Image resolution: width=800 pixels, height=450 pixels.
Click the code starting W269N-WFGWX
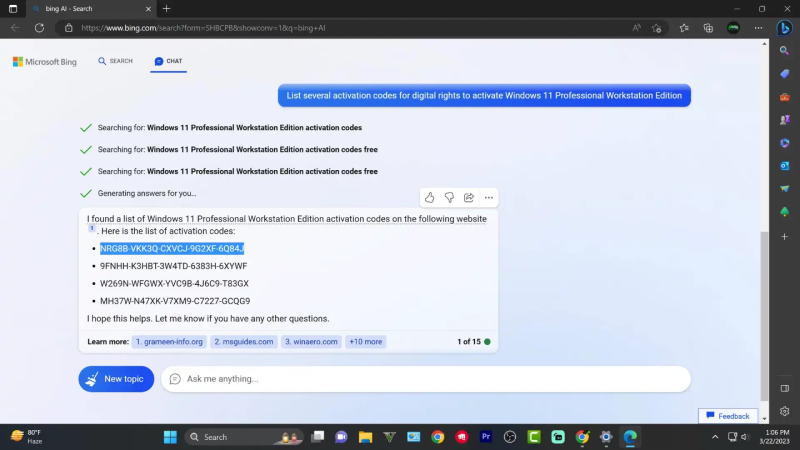[x=174, y=283]
